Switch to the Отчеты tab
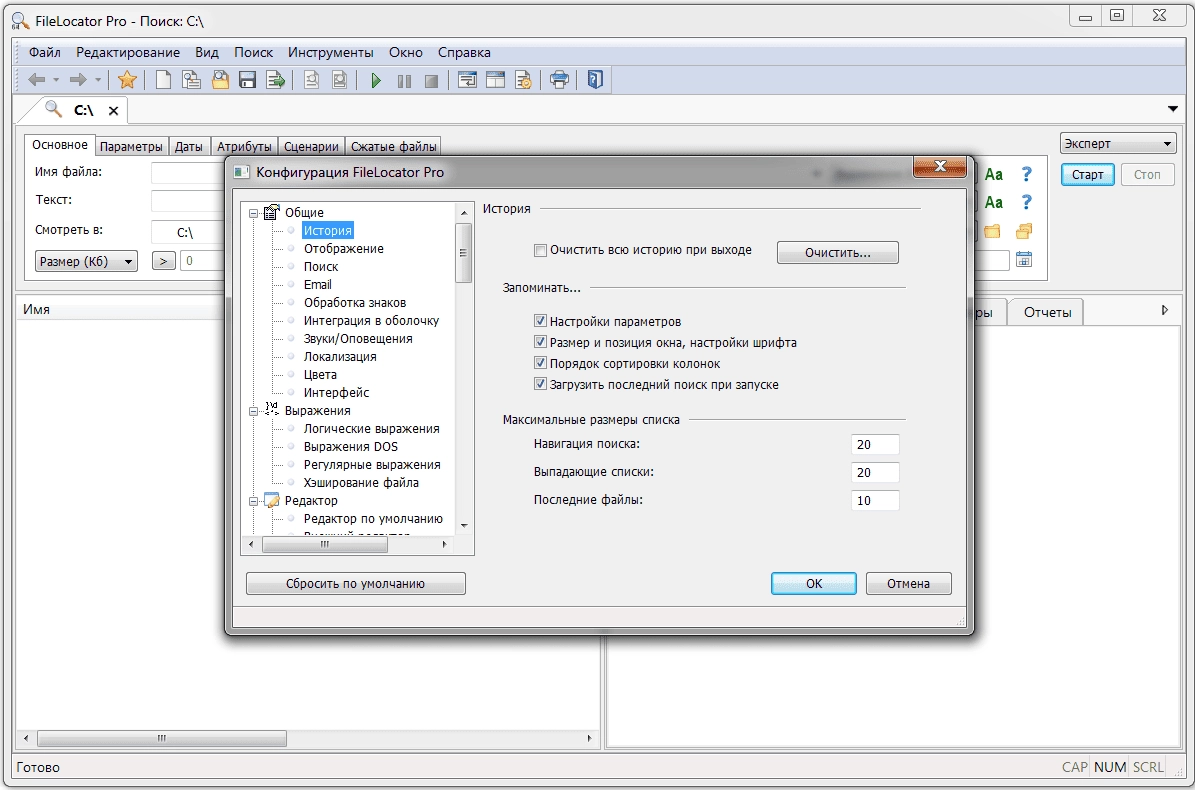 [x=1047, y=312]
